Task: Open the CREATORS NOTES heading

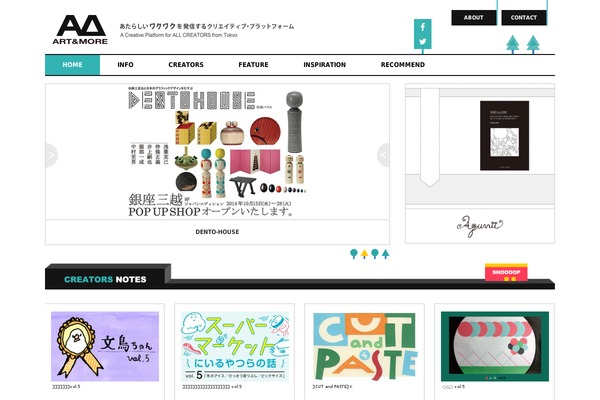Action: (x=105, y=279)
